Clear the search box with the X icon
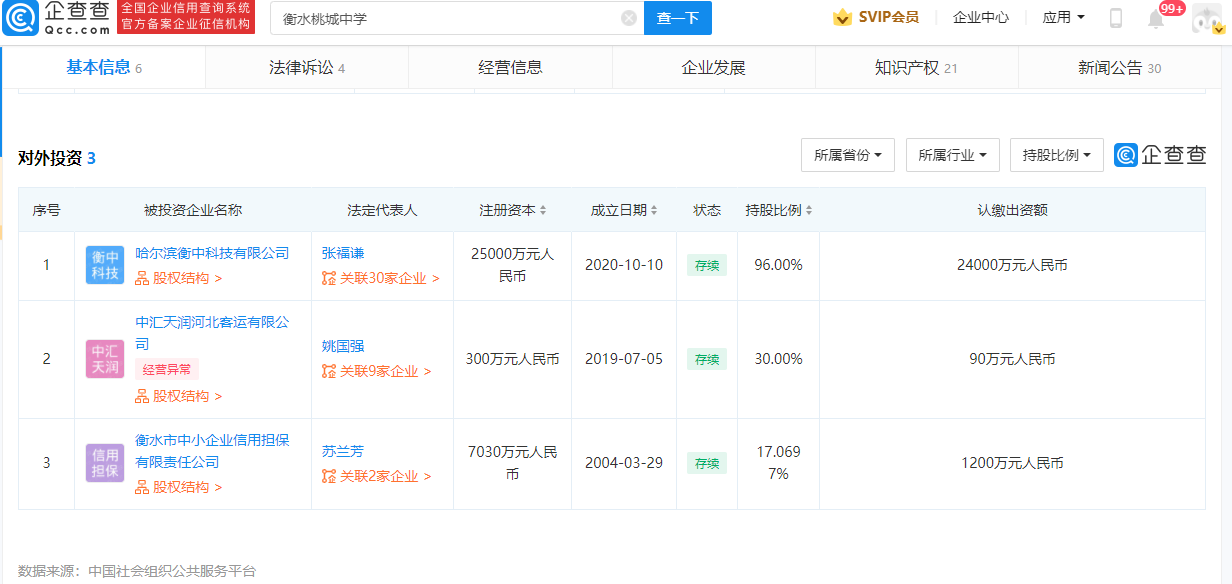The width and height of the screenshot is (1232, 584). click(628, 18)
